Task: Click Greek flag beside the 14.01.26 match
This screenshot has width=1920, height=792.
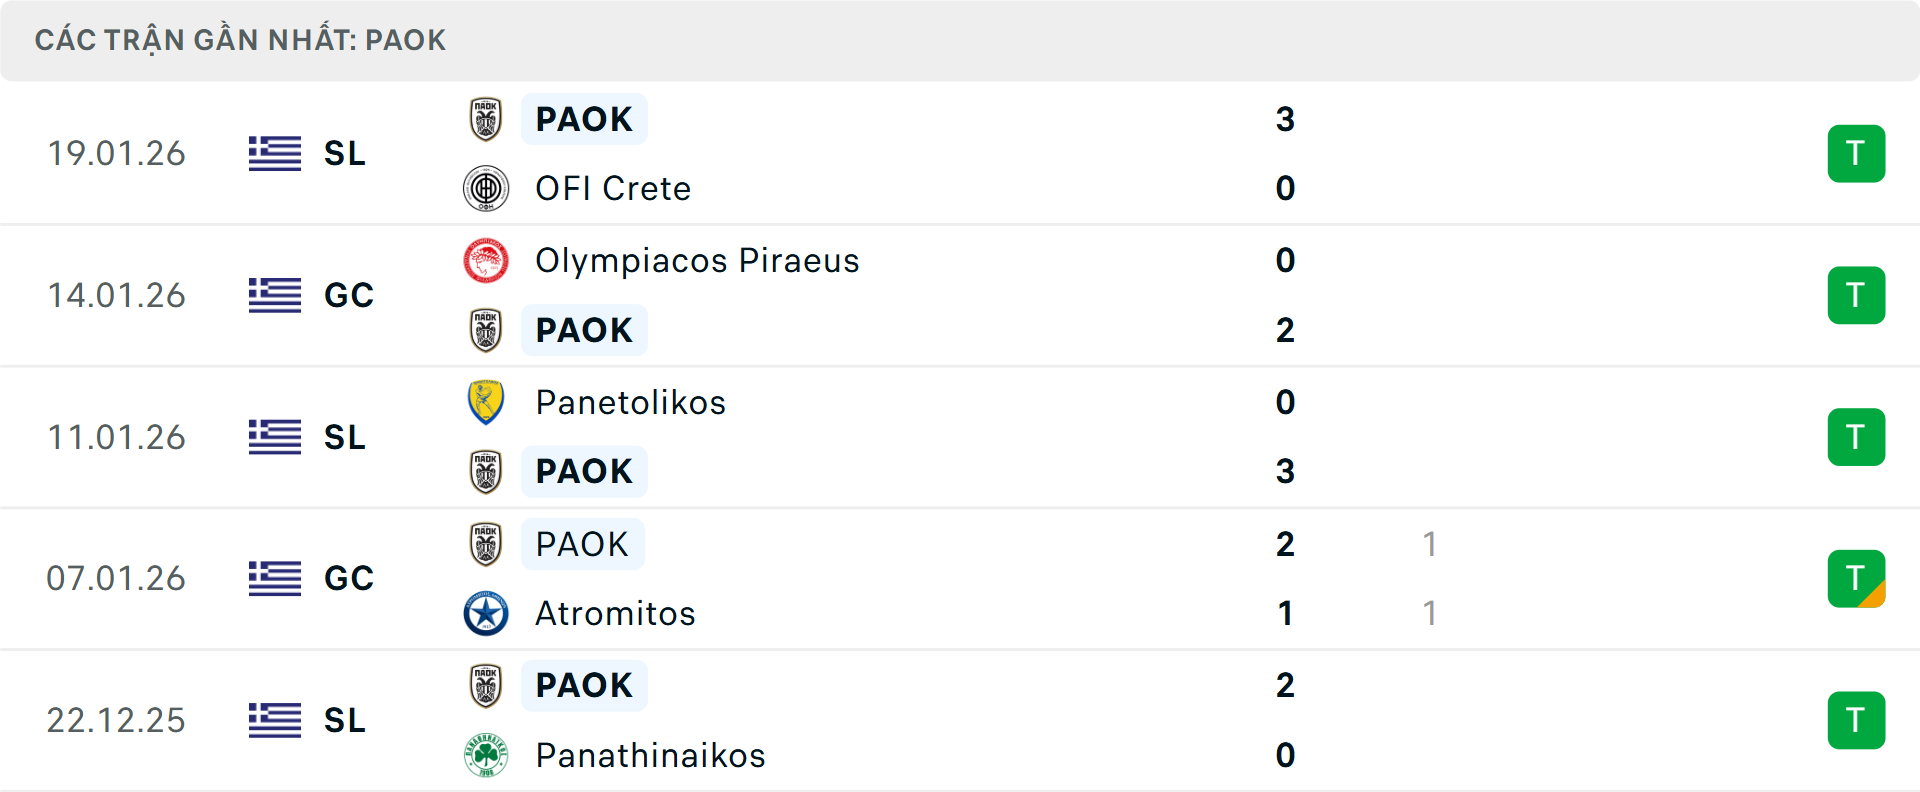Action: (275, 295)
